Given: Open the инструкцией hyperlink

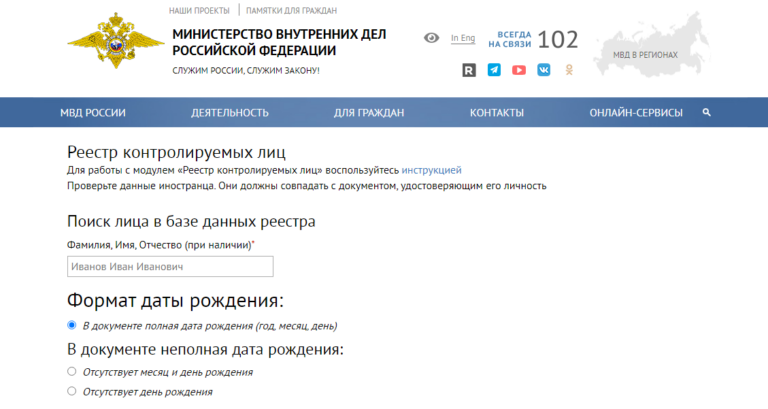Looking at the screenshot, I should pos(432,170).
